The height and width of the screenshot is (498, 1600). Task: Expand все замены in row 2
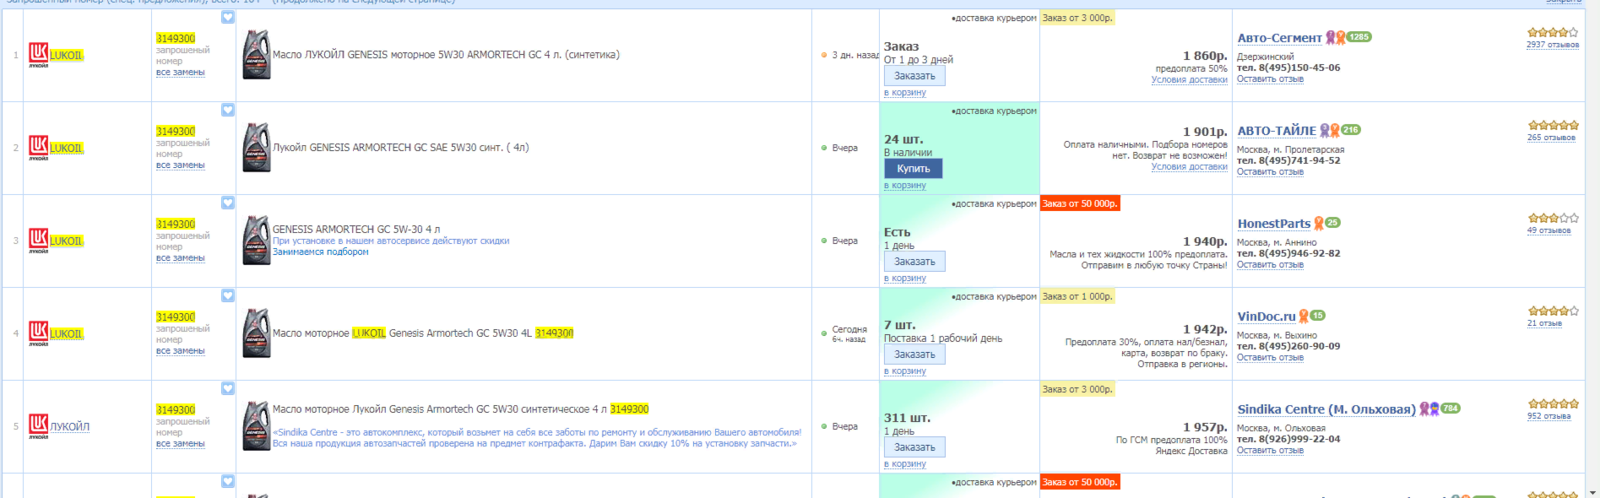pyautogui.click(x=180, y=166)
